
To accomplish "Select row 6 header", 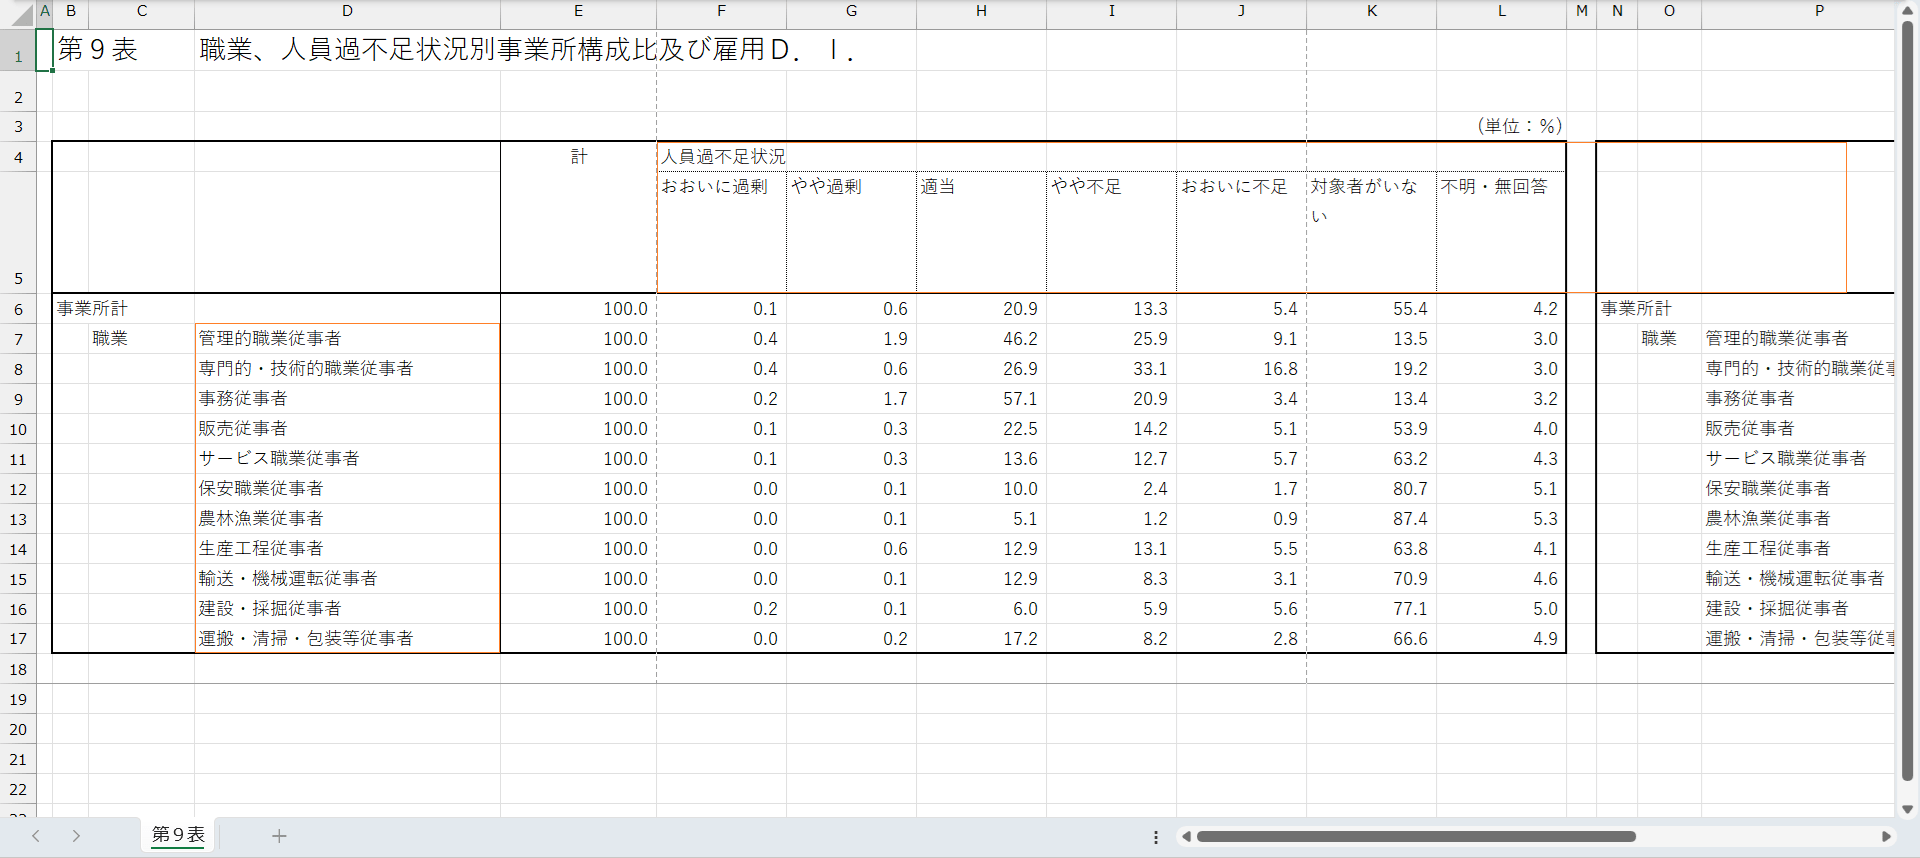I will [x=18, y=309].
